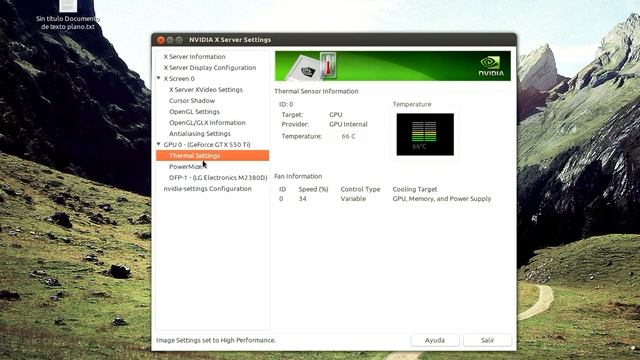Maximize the NVIDIA X Server Settings window

point(179,40)
